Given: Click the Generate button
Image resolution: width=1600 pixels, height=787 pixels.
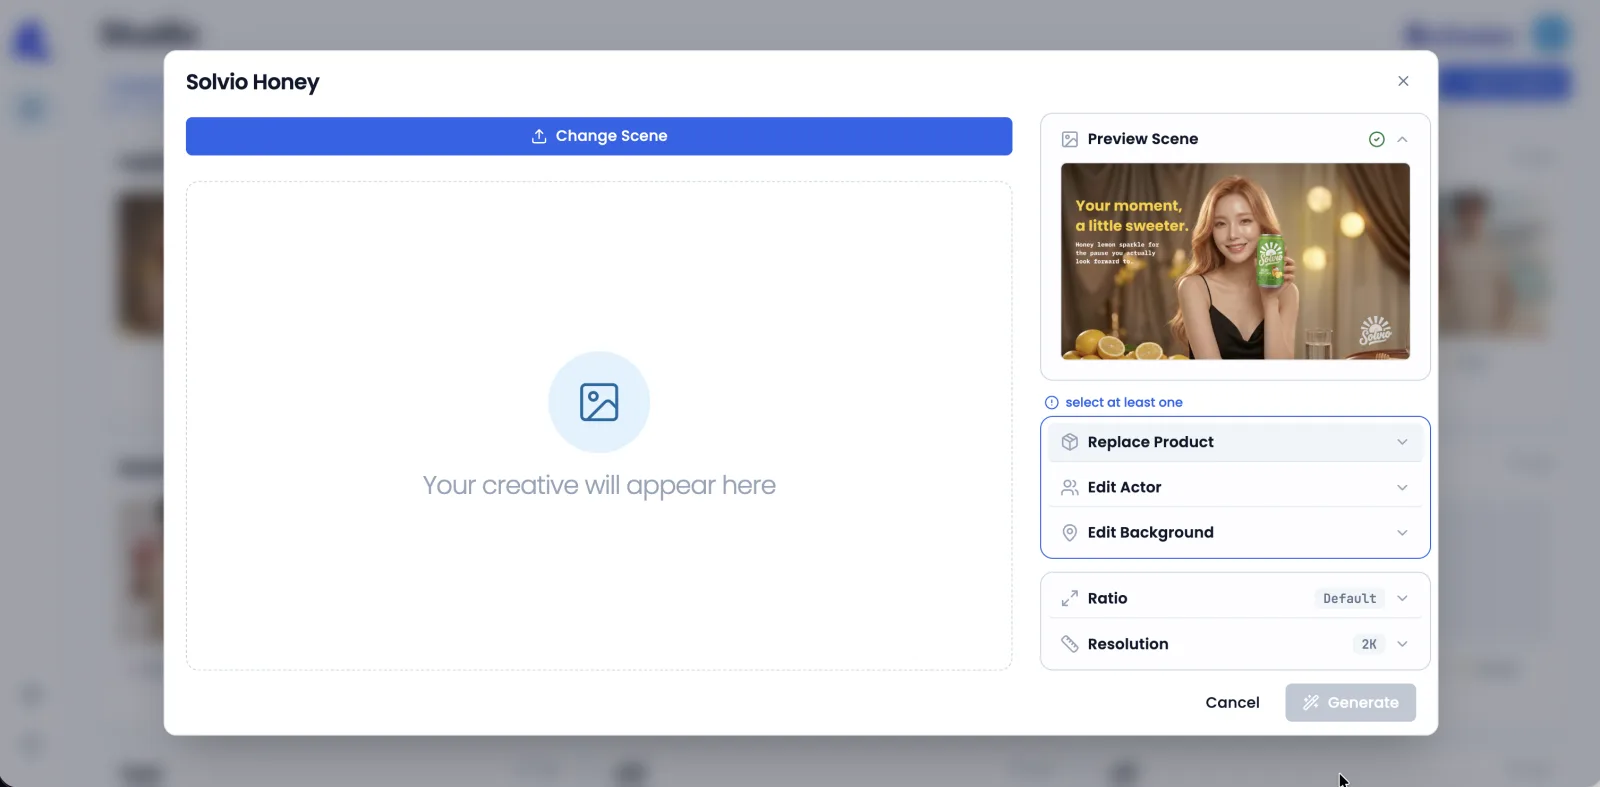Looking at the screenshot, I should (x=1350, y=702).
